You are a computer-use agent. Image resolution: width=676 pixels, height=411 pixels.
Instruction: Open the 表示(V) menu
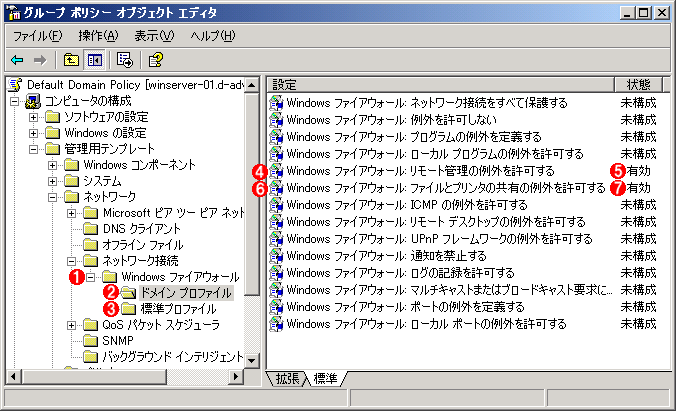click(154, 36)
